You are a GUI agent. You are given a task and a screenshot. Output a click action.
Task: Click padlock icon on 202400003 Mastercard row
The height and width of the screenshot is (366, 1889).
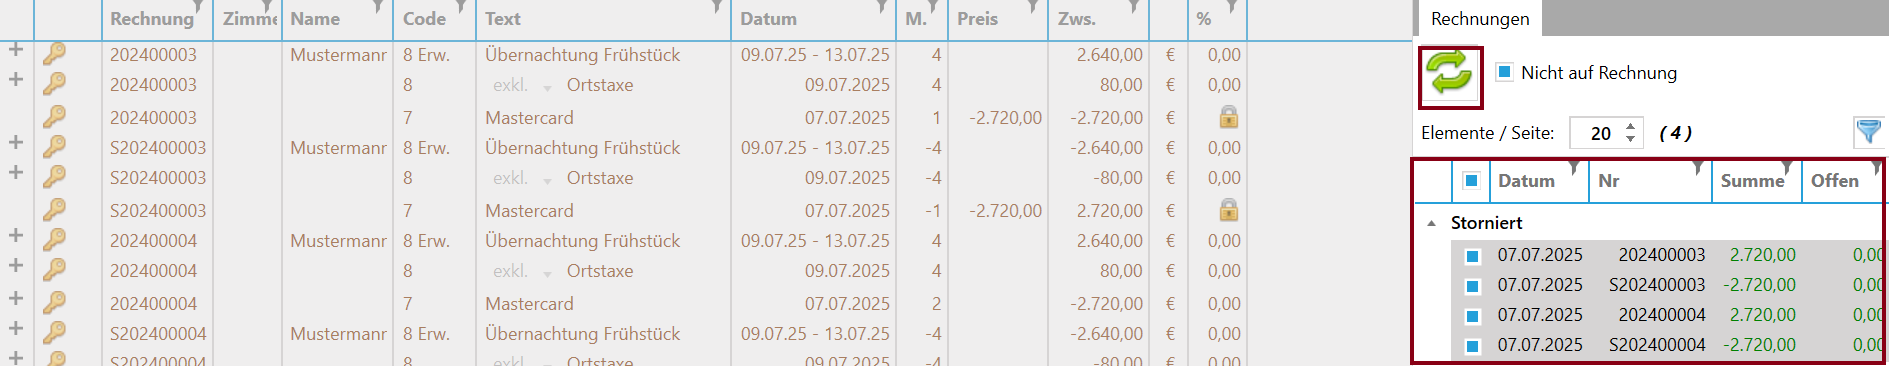pos(1228,117)
